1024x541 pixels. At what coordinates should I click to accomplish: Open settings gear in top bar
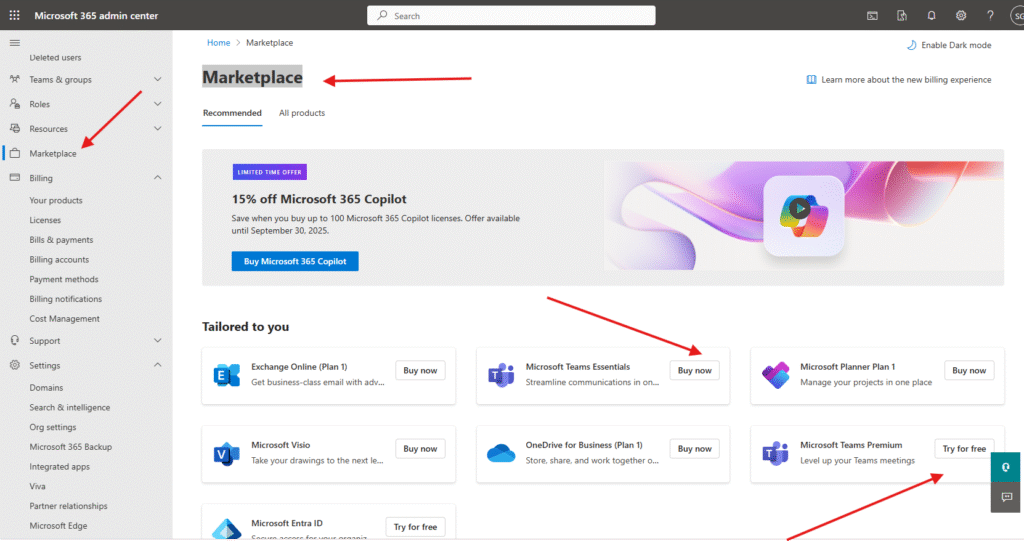pos(961,15)
